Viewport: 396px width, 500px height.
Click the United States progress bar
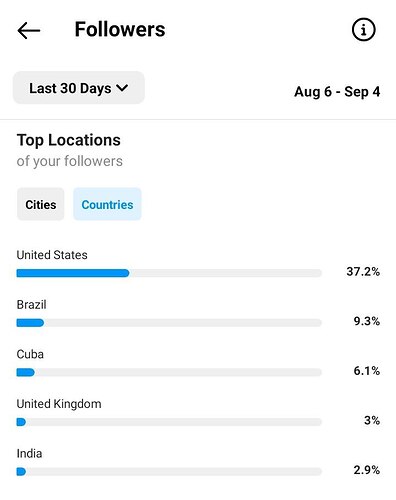169,273
